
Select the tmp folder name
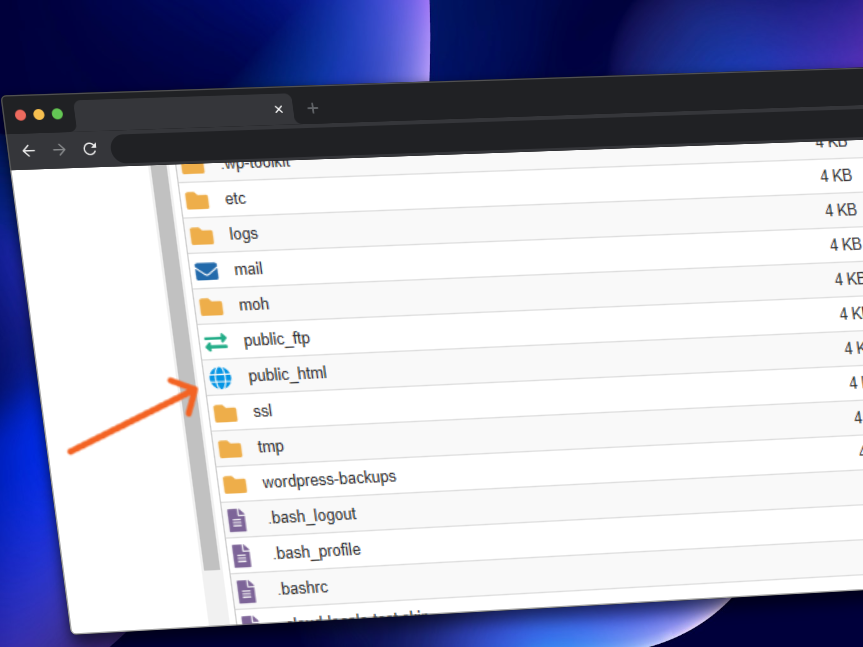[x=271, y=446]
